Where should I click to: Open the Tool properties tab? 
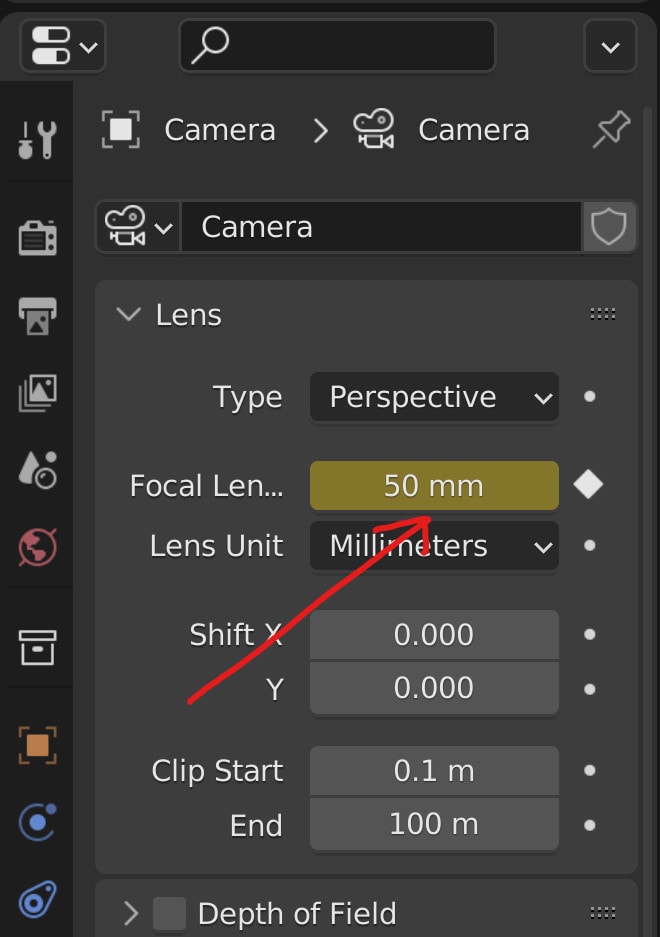pos(38,141)
